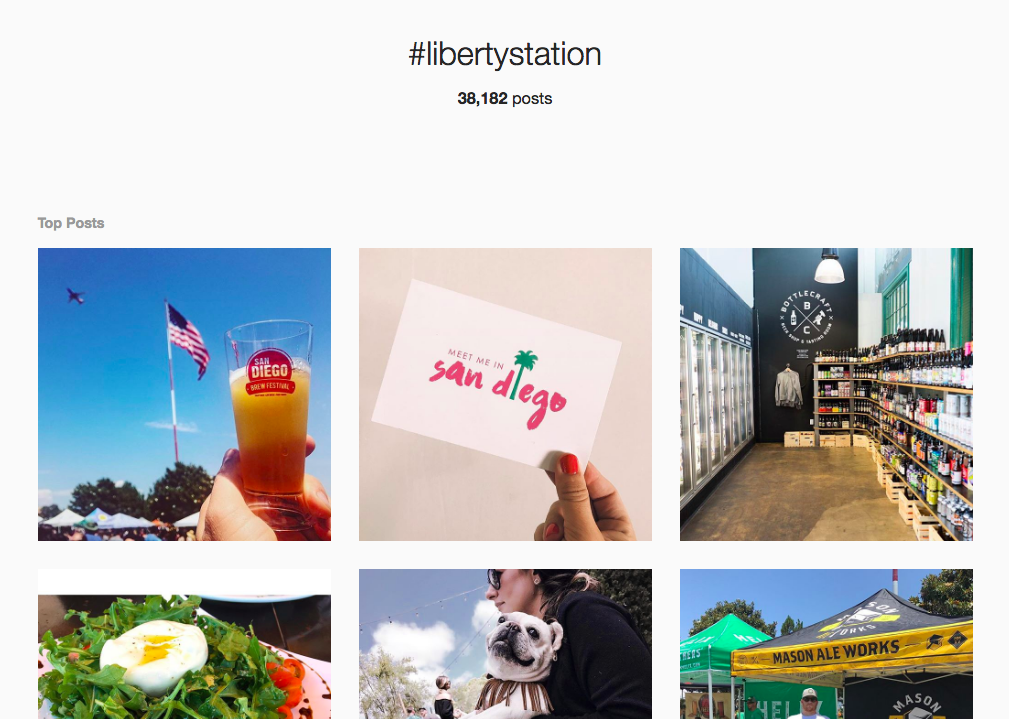1009x719 pixels.
Task: Open the poached egg arugula salad post
Action: pyautogui.click(x=184, y=644)
